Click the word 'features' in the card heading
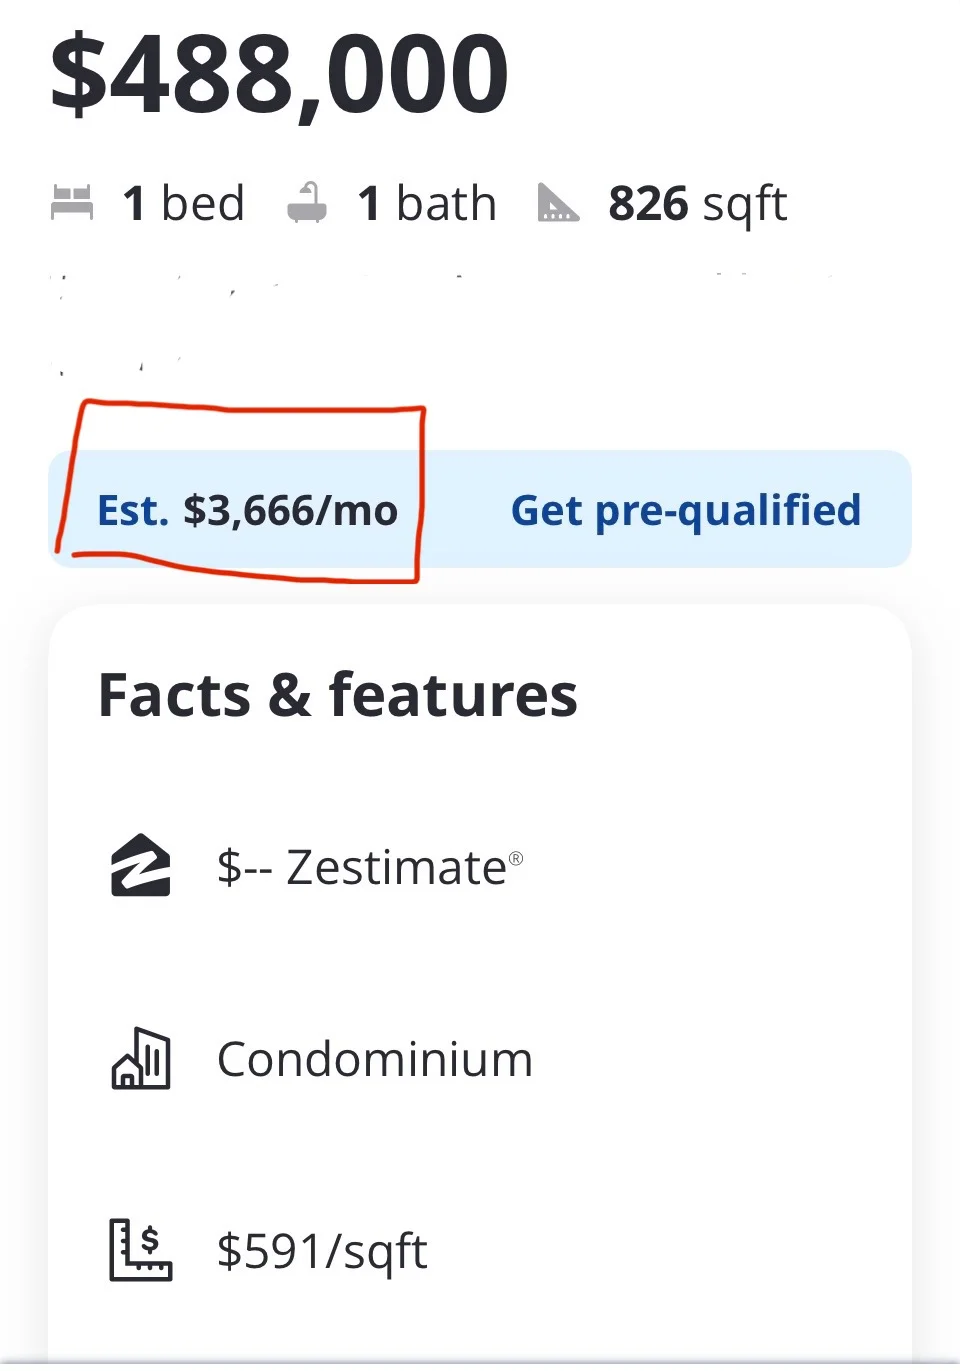The width and height of the screenshot is (960, 1371). pos(453,695)
